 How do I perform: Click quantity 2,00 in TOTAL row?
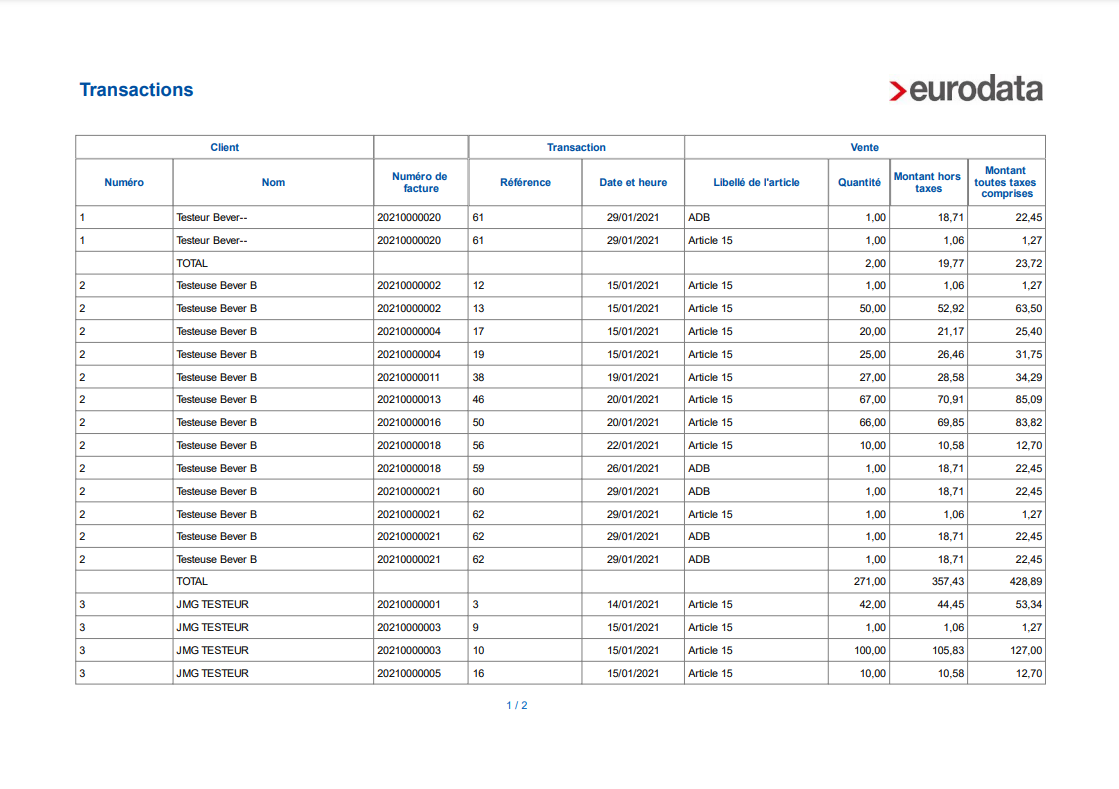[x=875, y=263]
